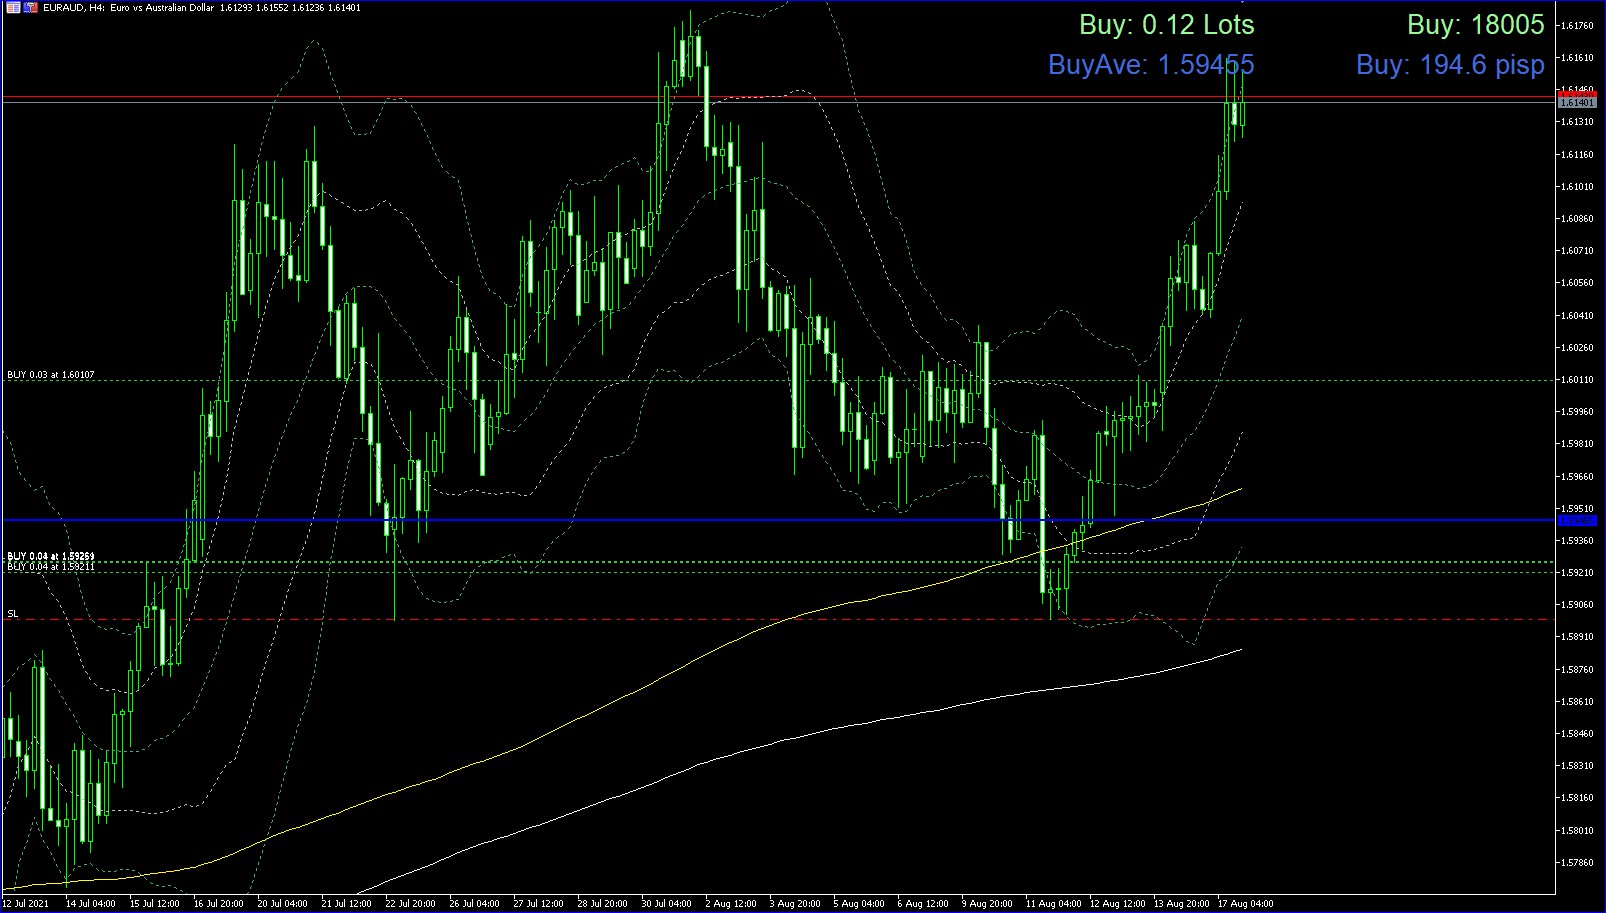
Task: Click the 1.59210 price scale value
Action: click(1578, 573)
